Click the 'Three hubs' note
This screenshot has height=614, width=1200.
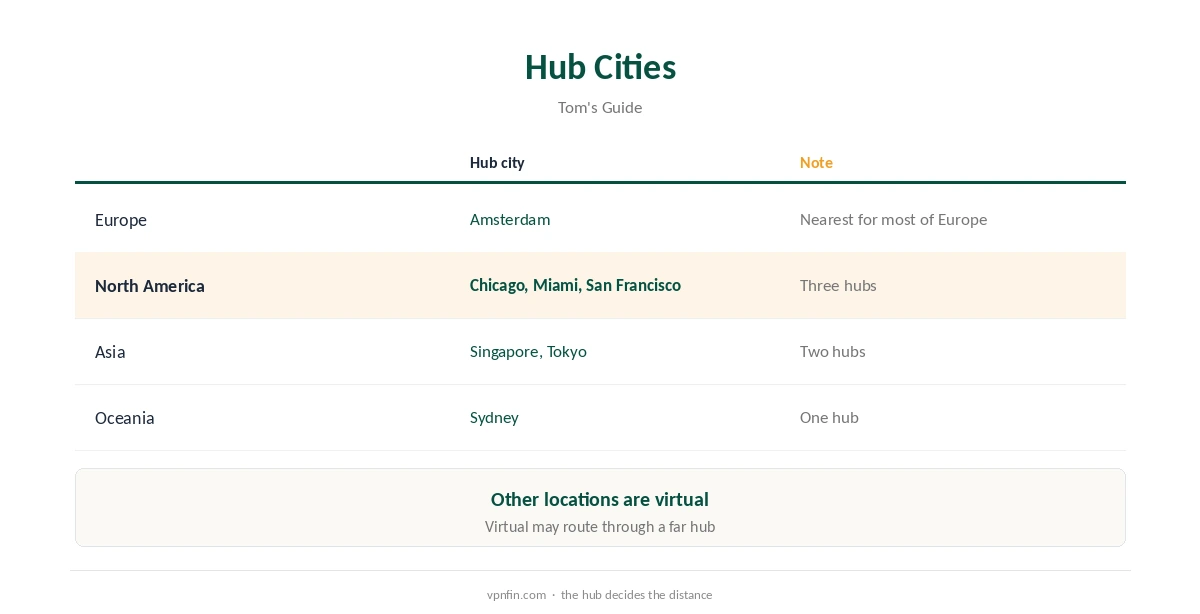click(838, 285)
